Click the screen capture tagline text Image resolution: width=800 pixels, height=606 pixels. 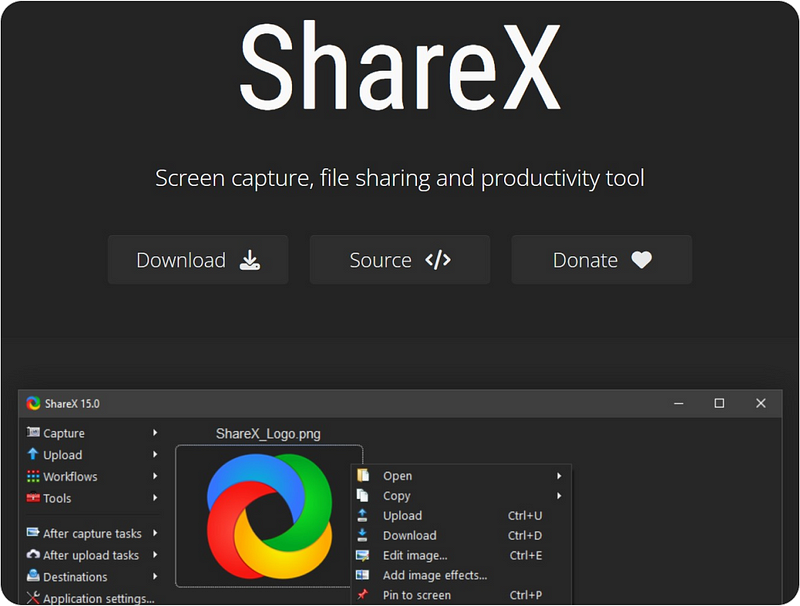[x=399, y=178]
